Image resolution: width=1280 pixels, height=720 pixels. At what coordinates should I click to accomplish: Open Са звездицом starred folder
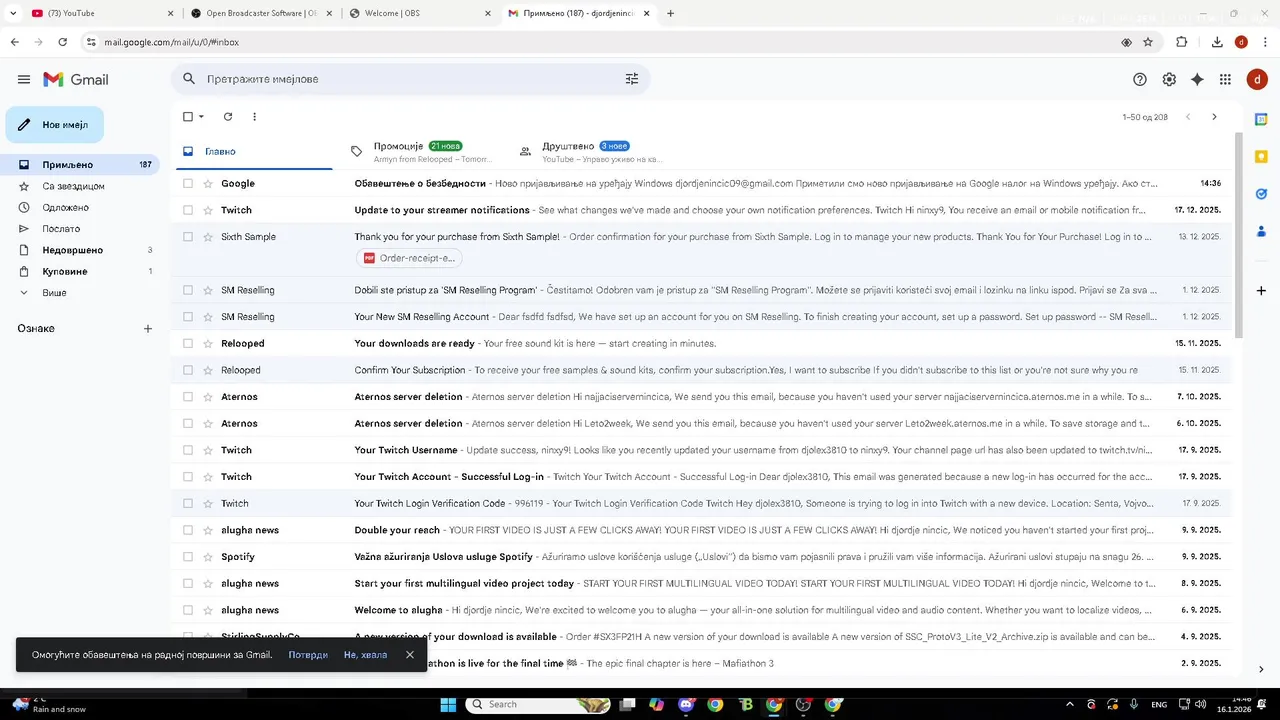[73, 186]
